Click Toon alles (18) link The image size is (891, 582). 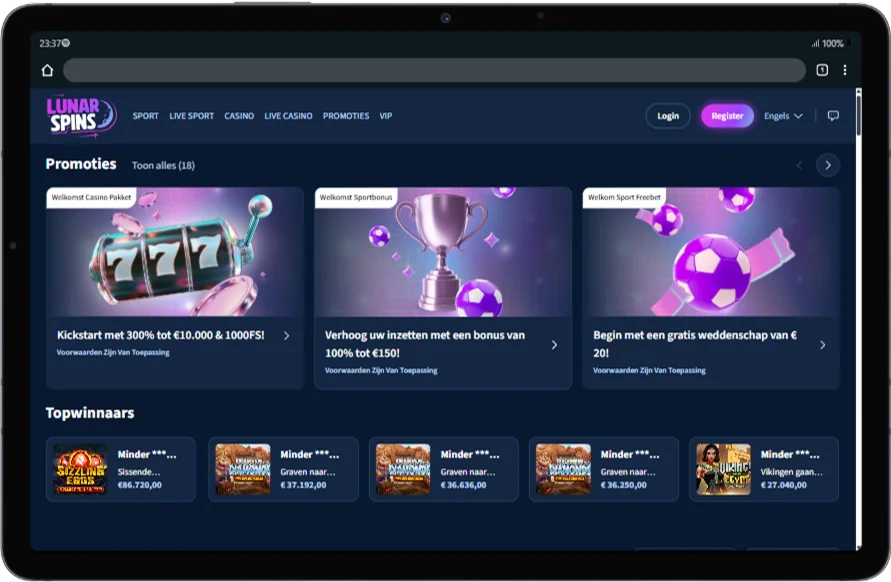pos(163,165)
